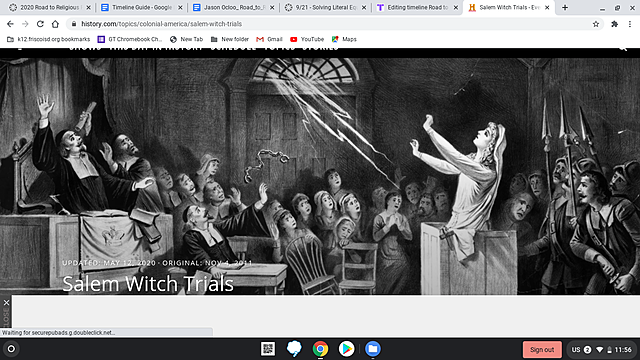Open the New Tab bookmark
This screenshot has width=640, height=360.
(x=186, y=39)
